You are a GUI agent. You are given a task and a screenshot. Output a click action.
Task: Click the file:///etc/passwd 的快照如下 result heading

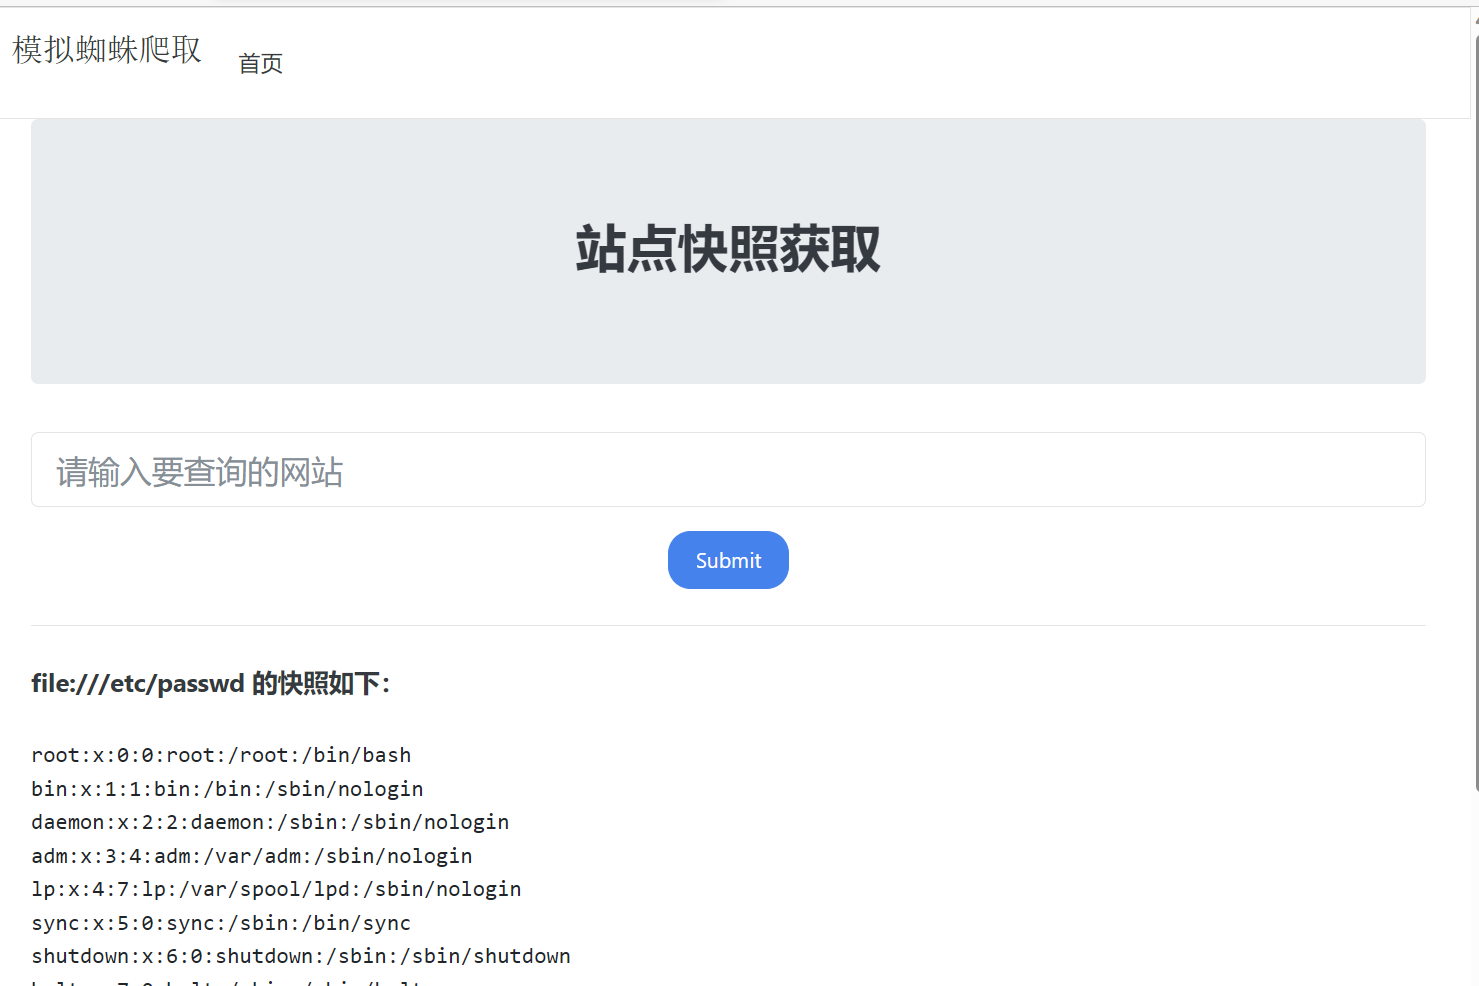(x=210, y=684)
